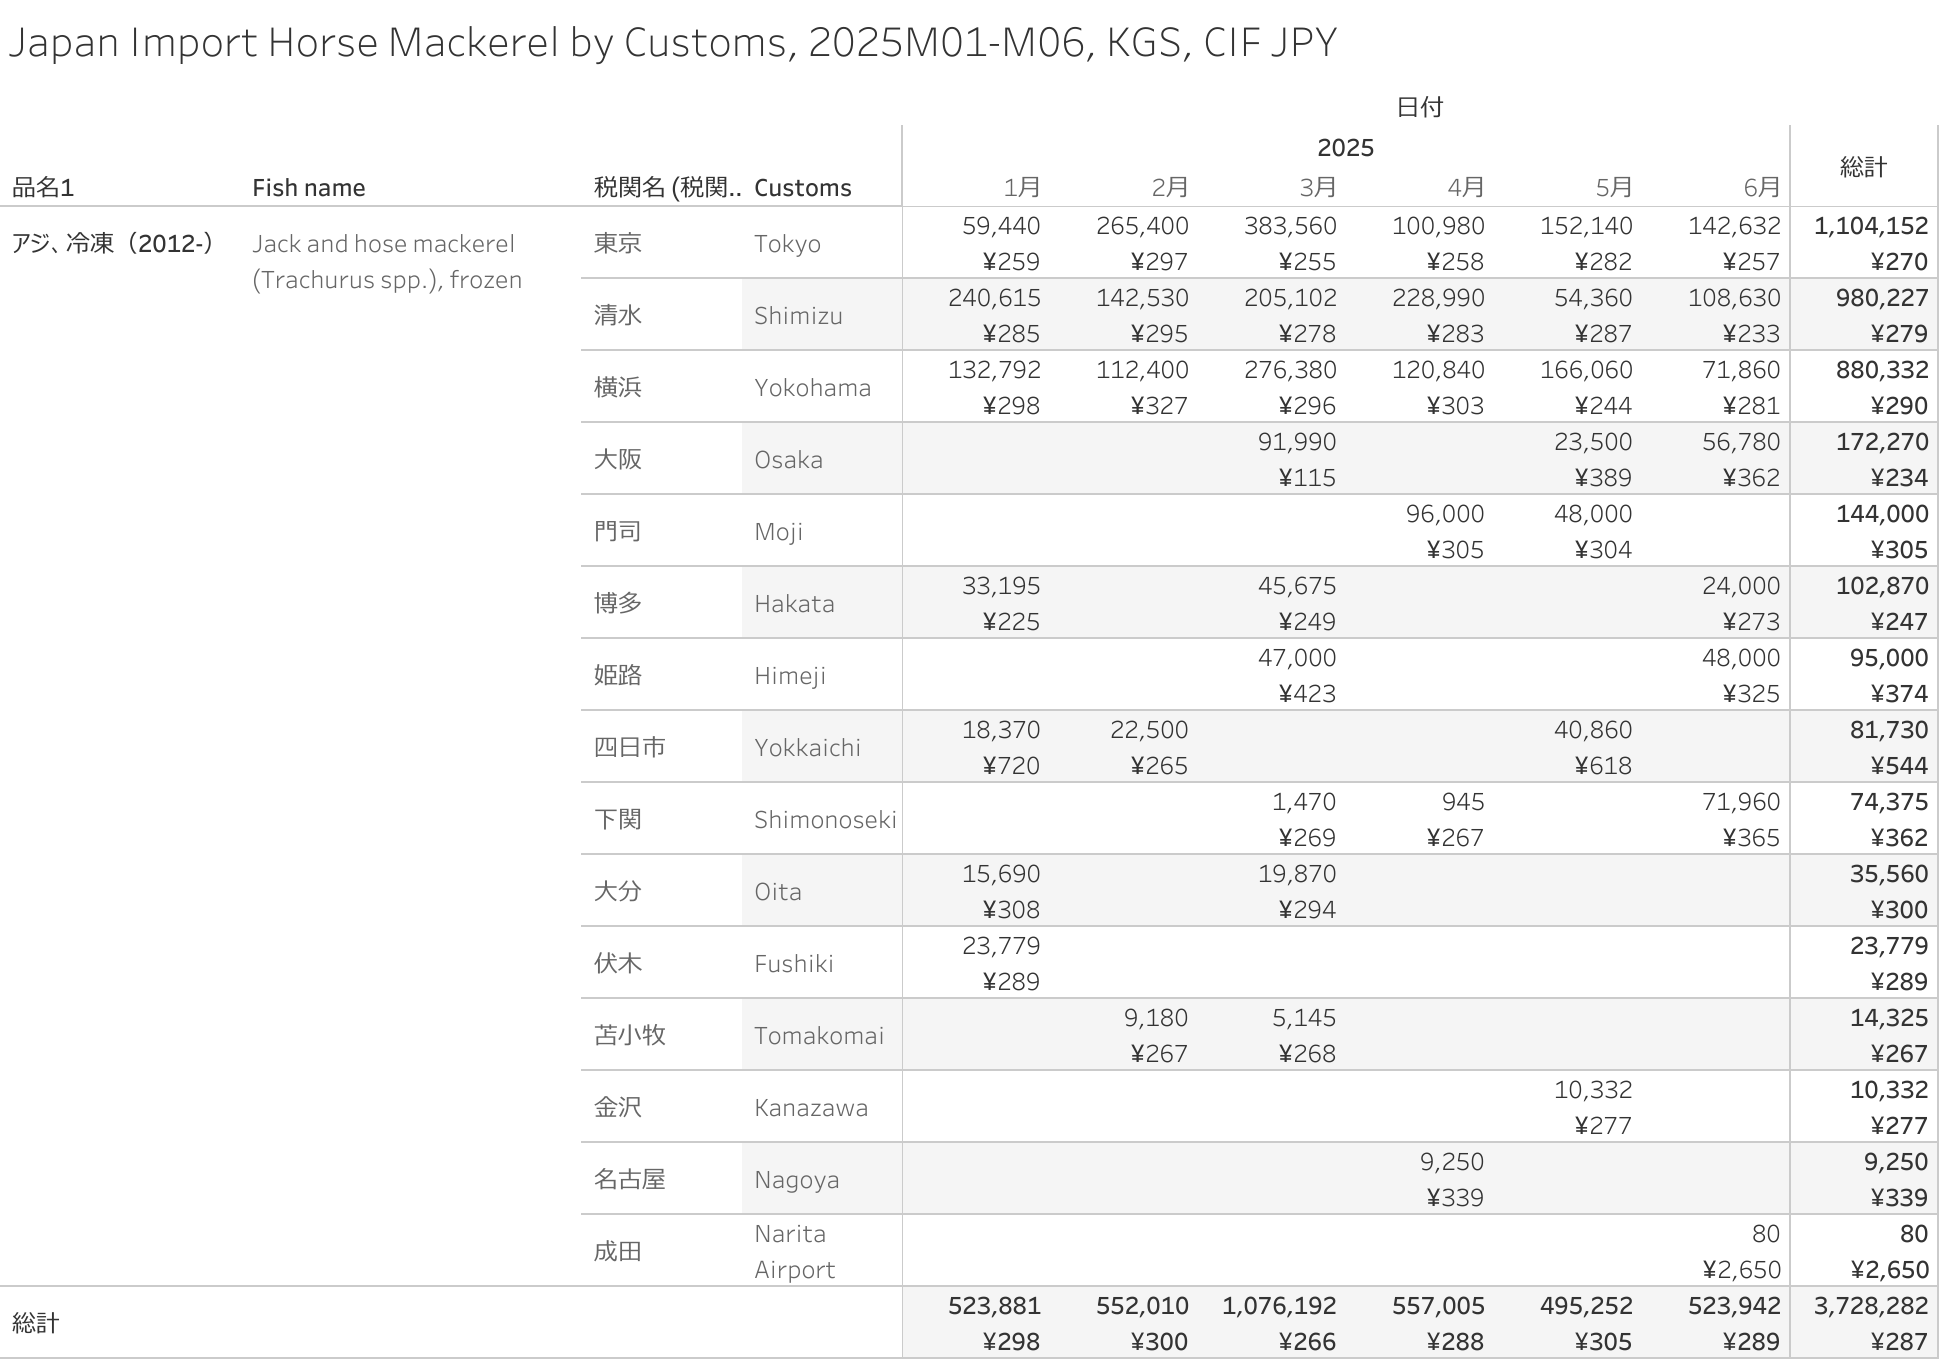Select the '3月' month column header
Viewport: 1942px width, 1360px height.
pyautogui.click(x=1318, y=187)
